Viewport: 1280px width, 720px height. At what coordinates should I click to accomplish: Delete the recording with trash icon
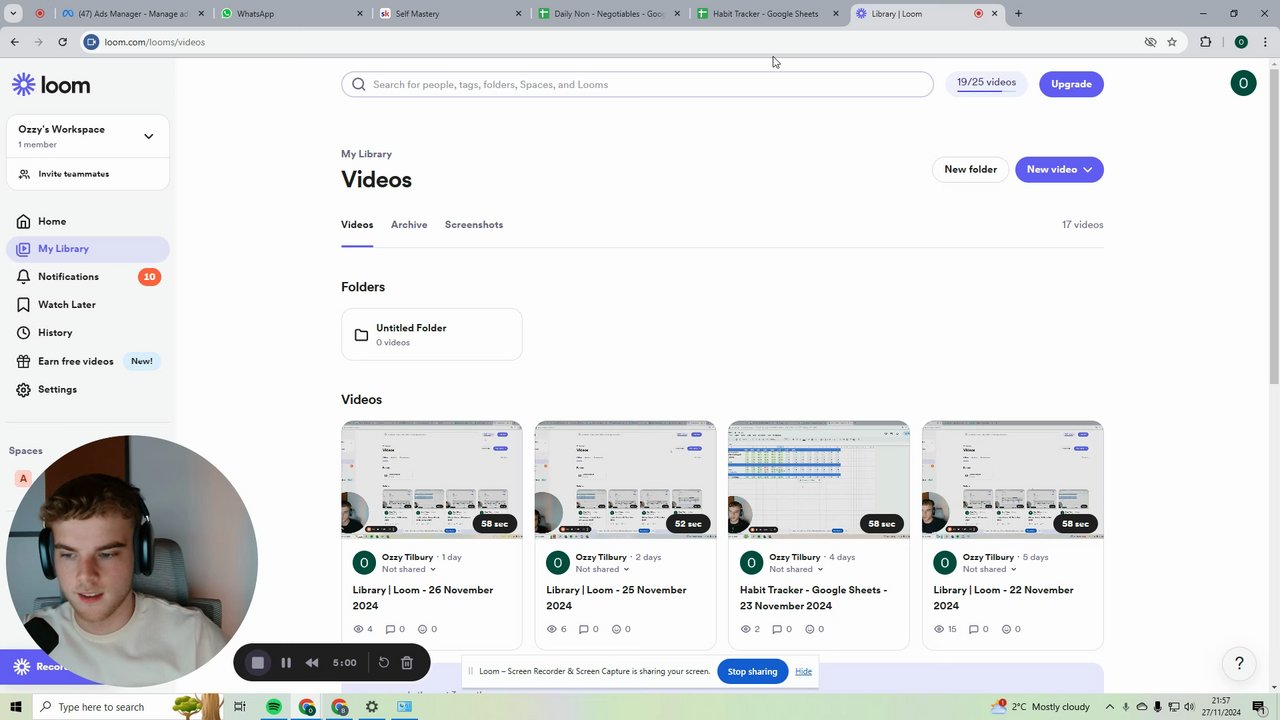point(407,662)
